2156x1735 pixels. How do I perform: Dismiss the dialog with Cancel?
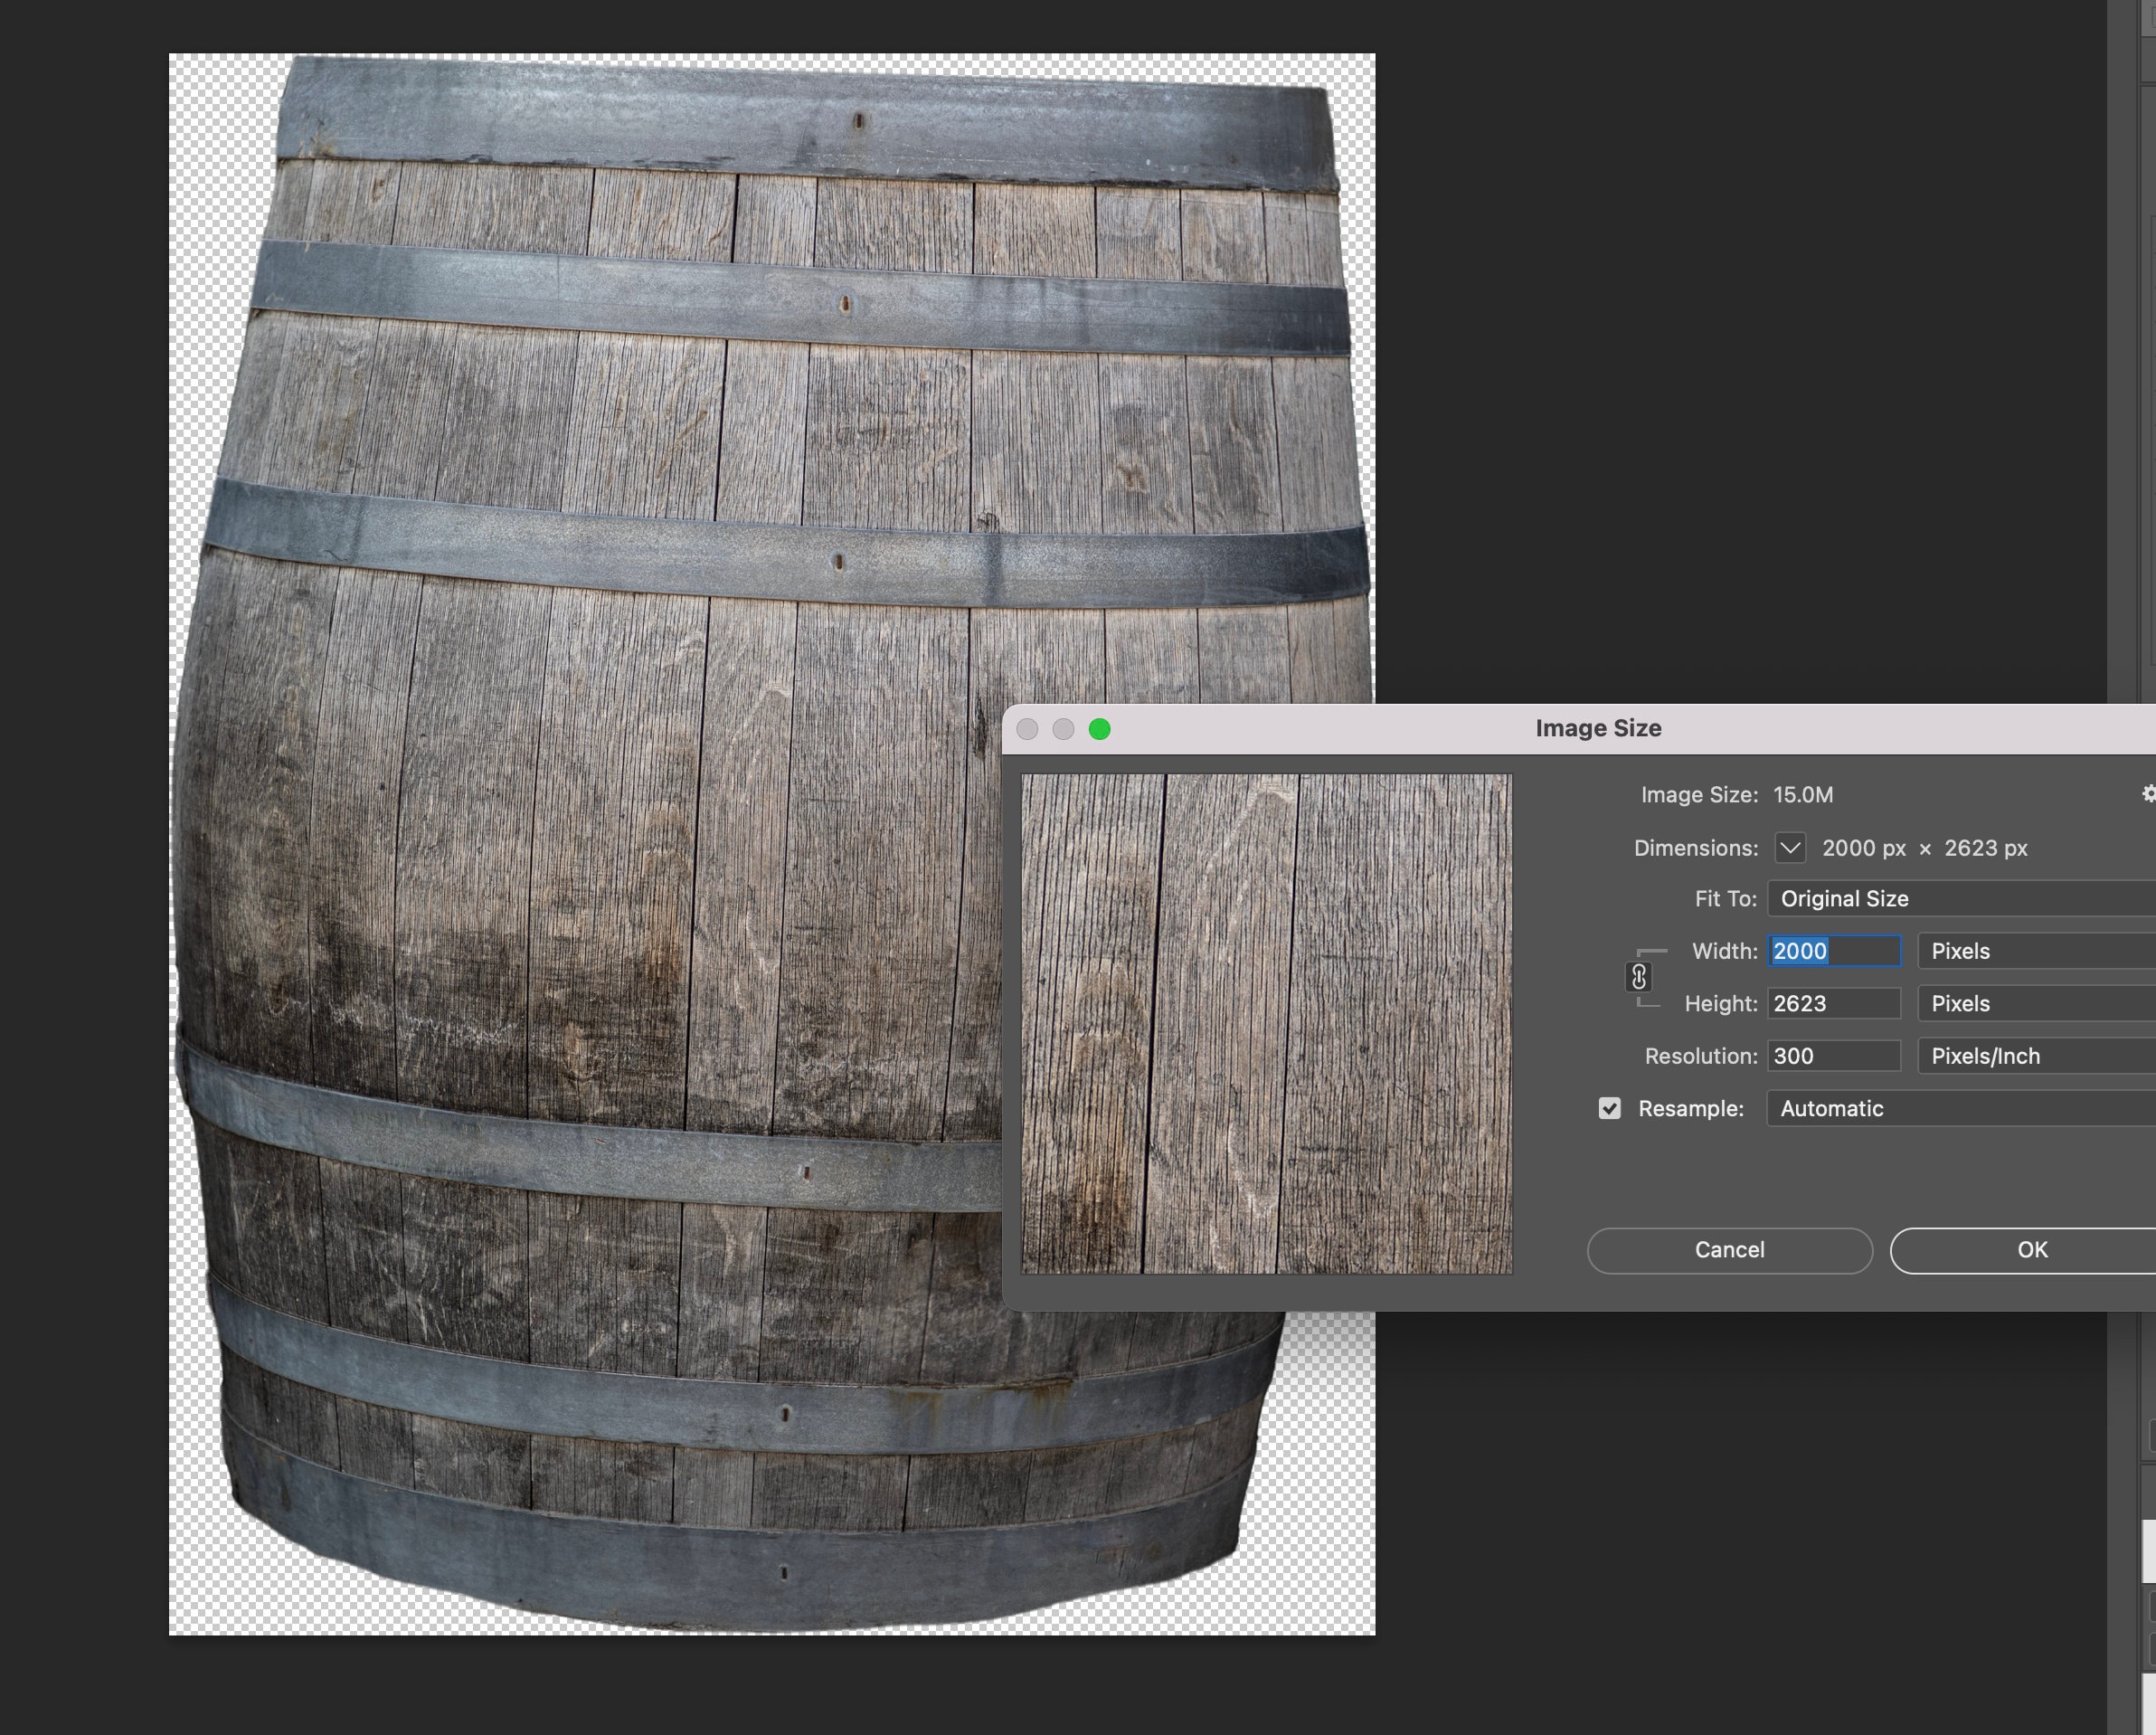click(x=1728, y=1250)
